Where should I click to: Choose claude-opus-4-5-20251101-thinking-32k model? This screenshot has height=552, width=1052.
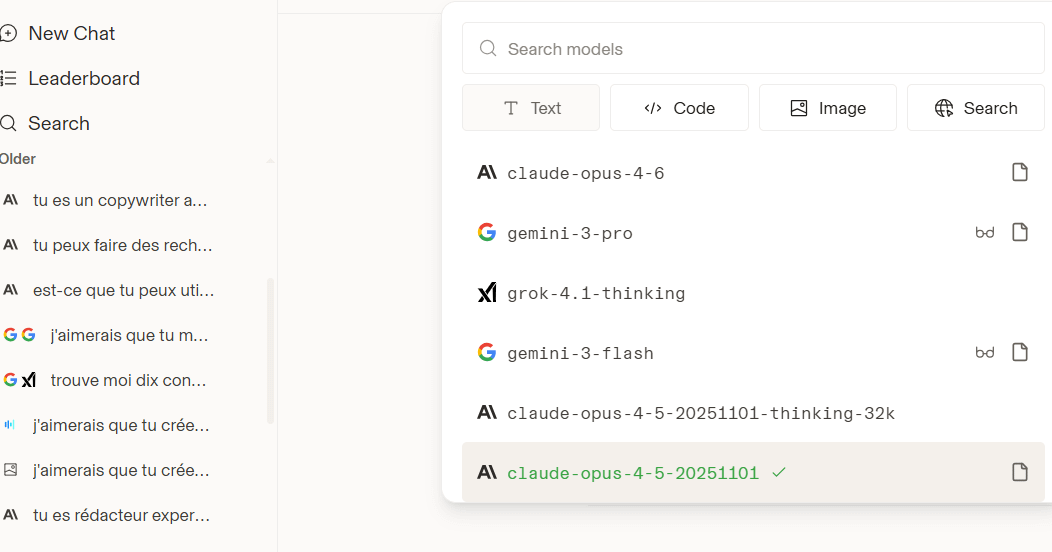pos(753,413)
